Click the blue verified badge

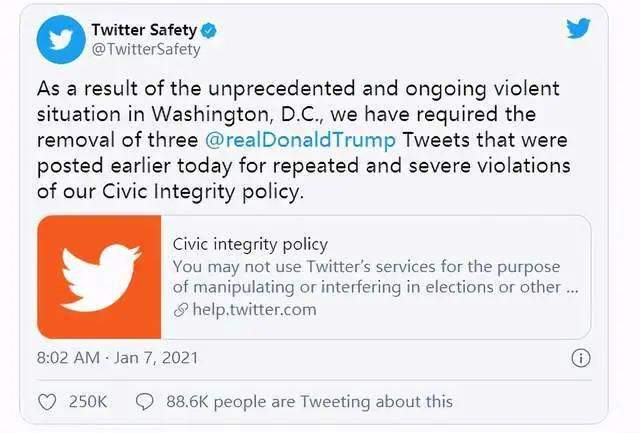click(207, 30)
